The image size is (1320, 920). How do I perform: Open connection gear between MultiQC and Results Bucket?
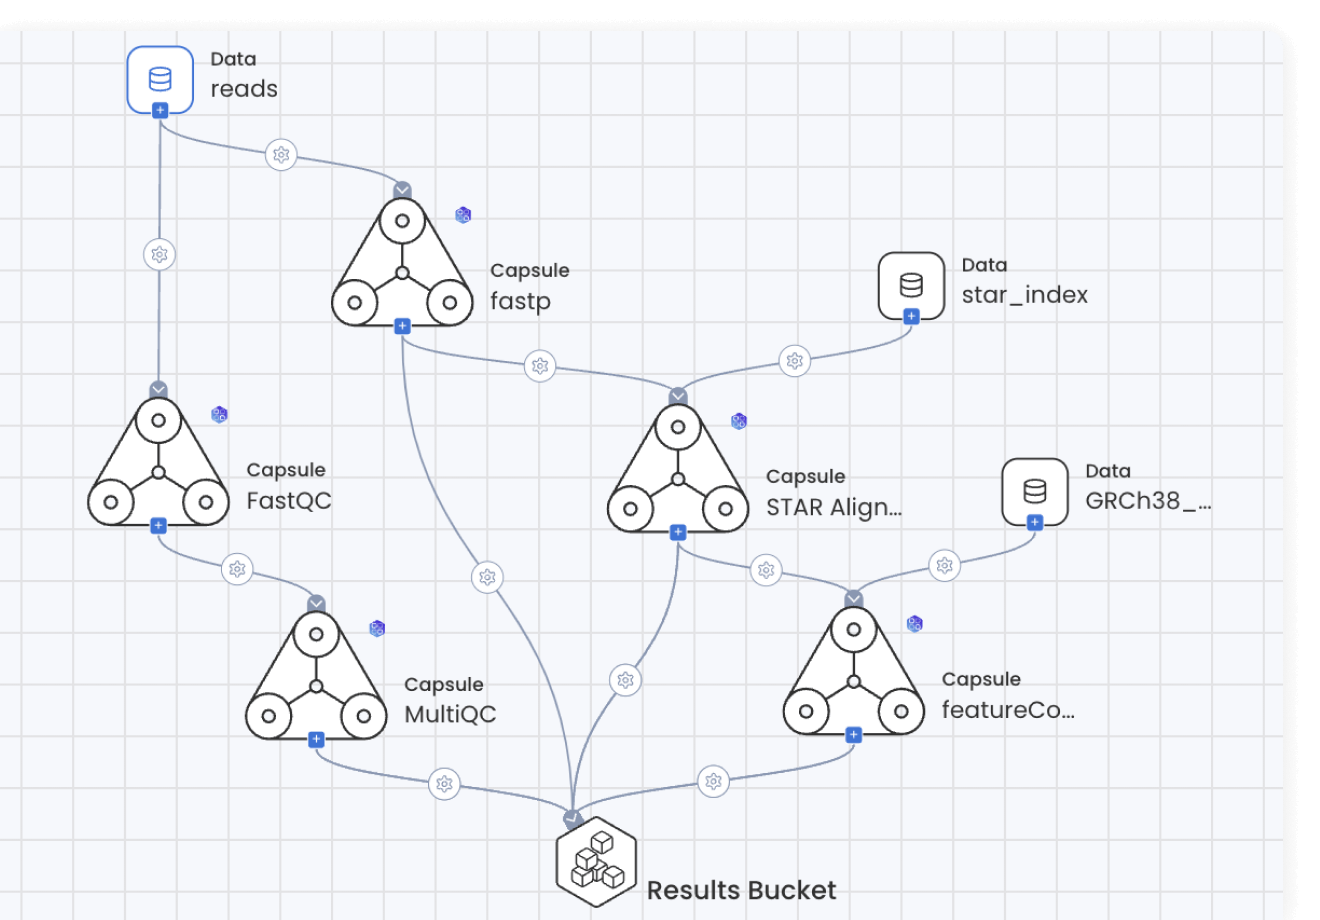(x=445, y=784)
